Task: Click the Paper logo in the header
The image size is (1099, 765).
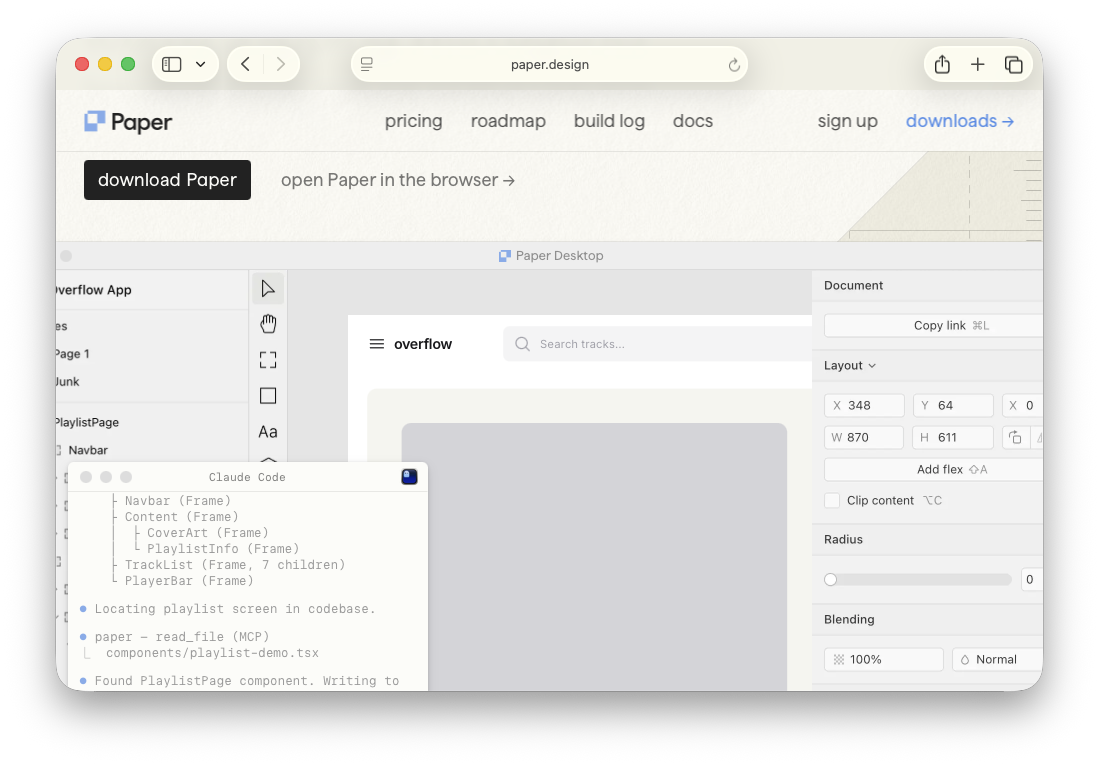Action: (x=127, y=120)
